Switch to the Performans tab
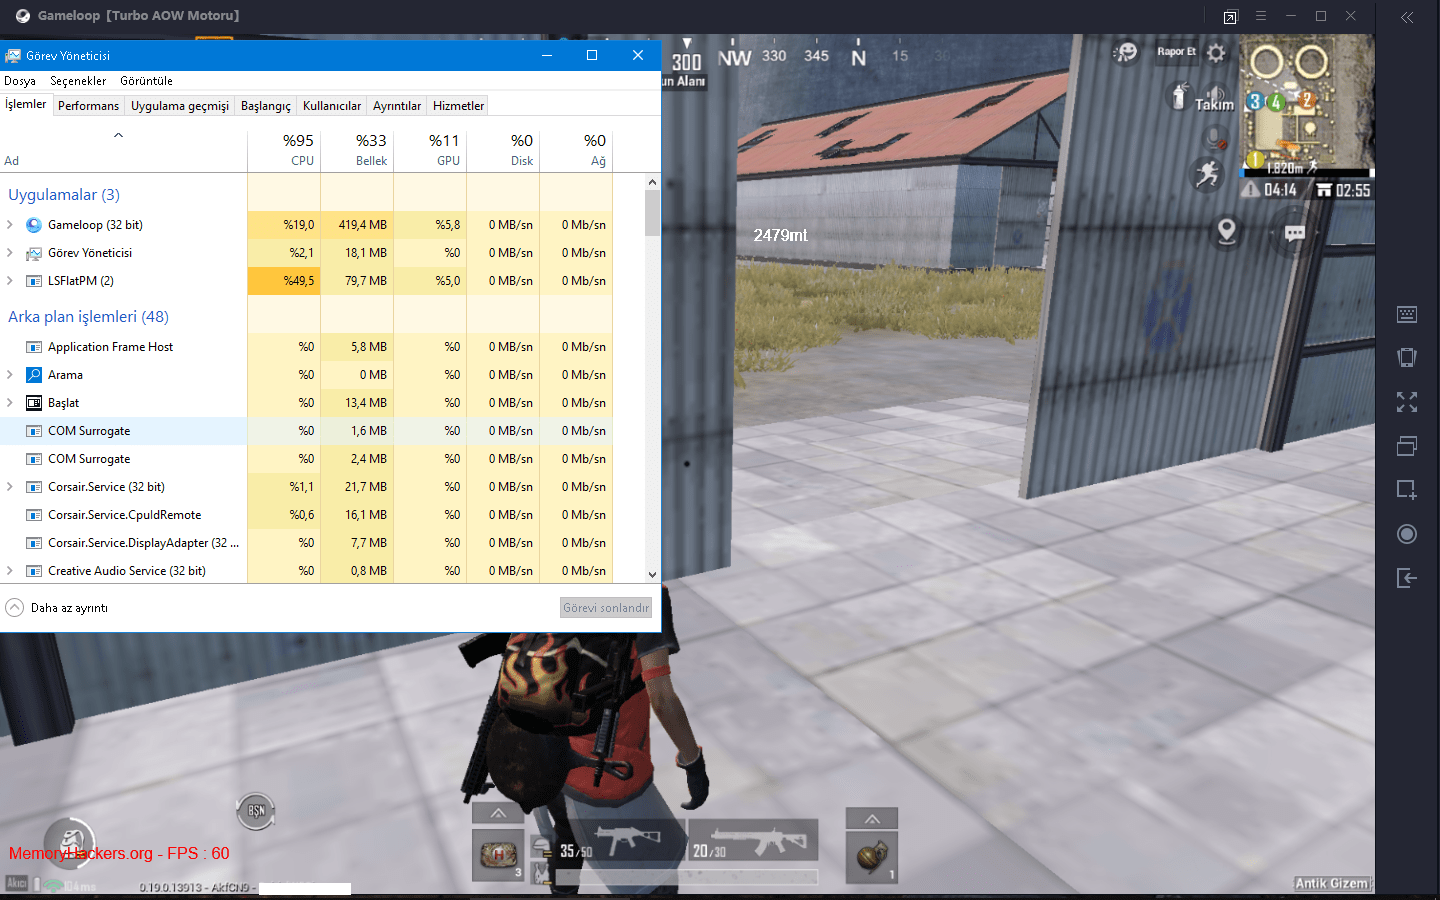Screen dimensions: 1440x900 [88, 106]
